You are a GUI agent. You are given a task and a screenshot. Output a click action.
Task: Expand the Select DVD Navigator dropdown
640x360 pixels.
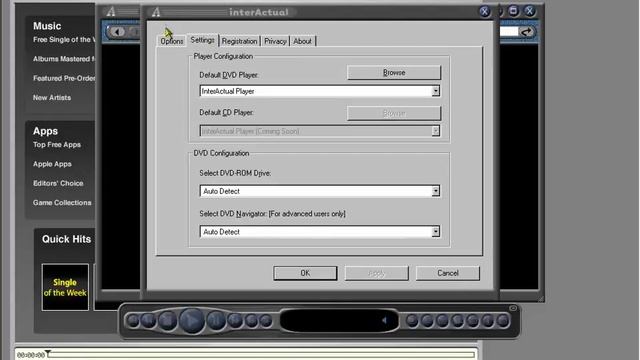click(x=436, y=232)
